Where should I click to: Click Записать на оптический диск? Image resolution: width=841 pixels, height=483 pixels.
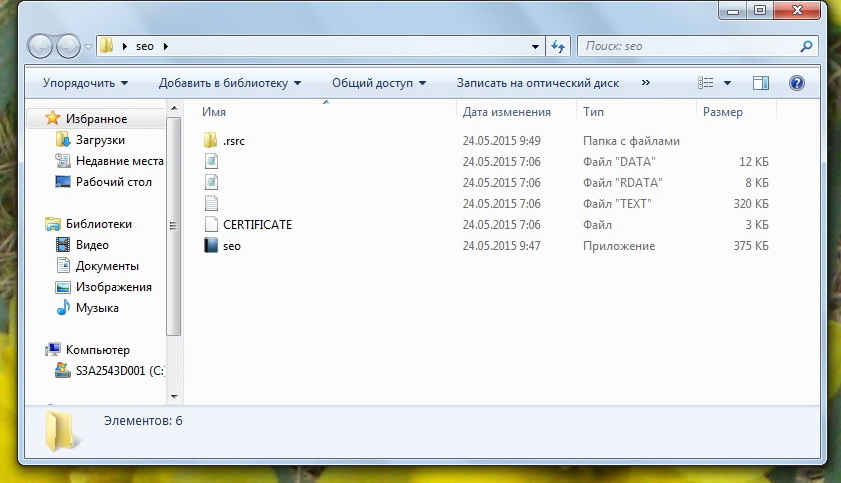[537, 83]
